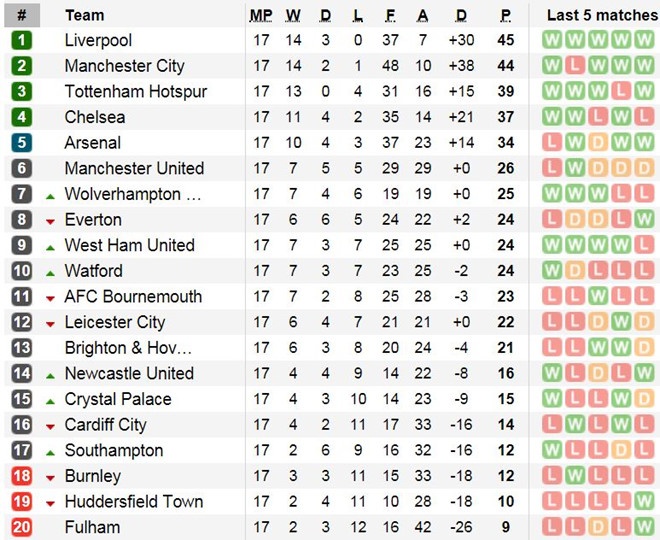The image size is (660, 540).
Task: Click Liverpool's 45 points value
Action: [x=506, y=41]
